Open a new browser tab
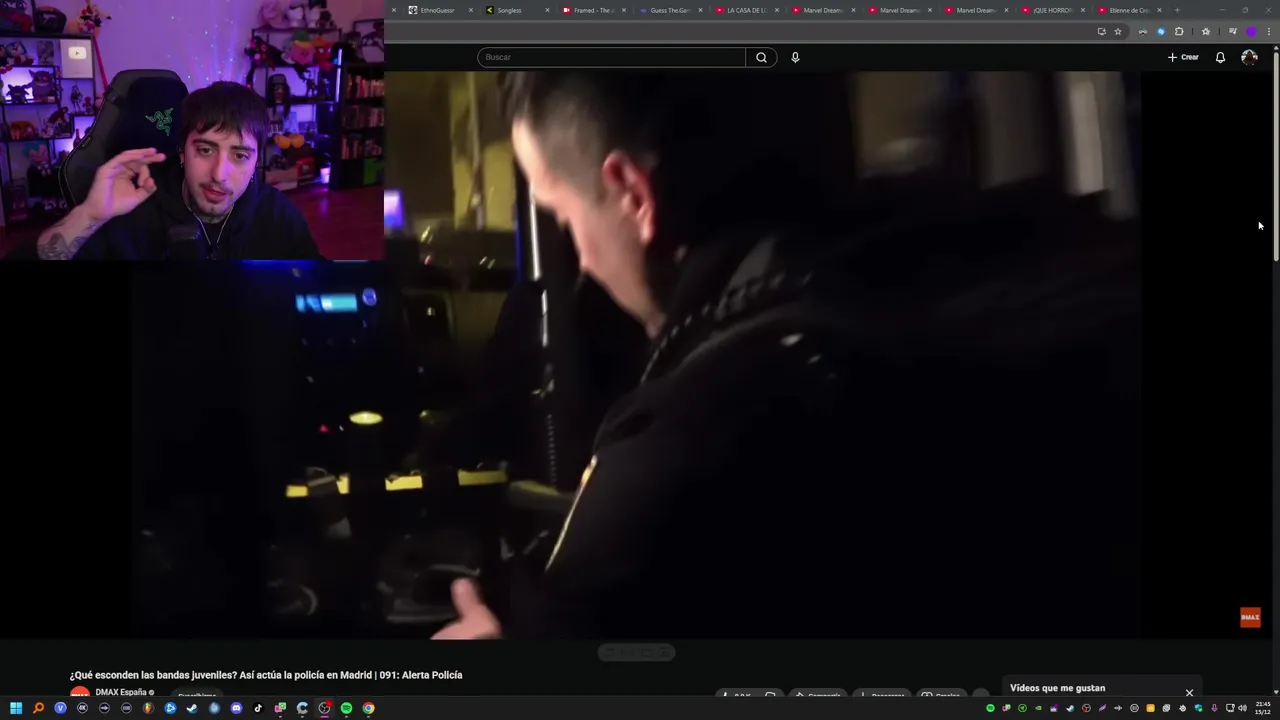The width and height of the screenshot is (1280, 720). (x=1177, y=10)
